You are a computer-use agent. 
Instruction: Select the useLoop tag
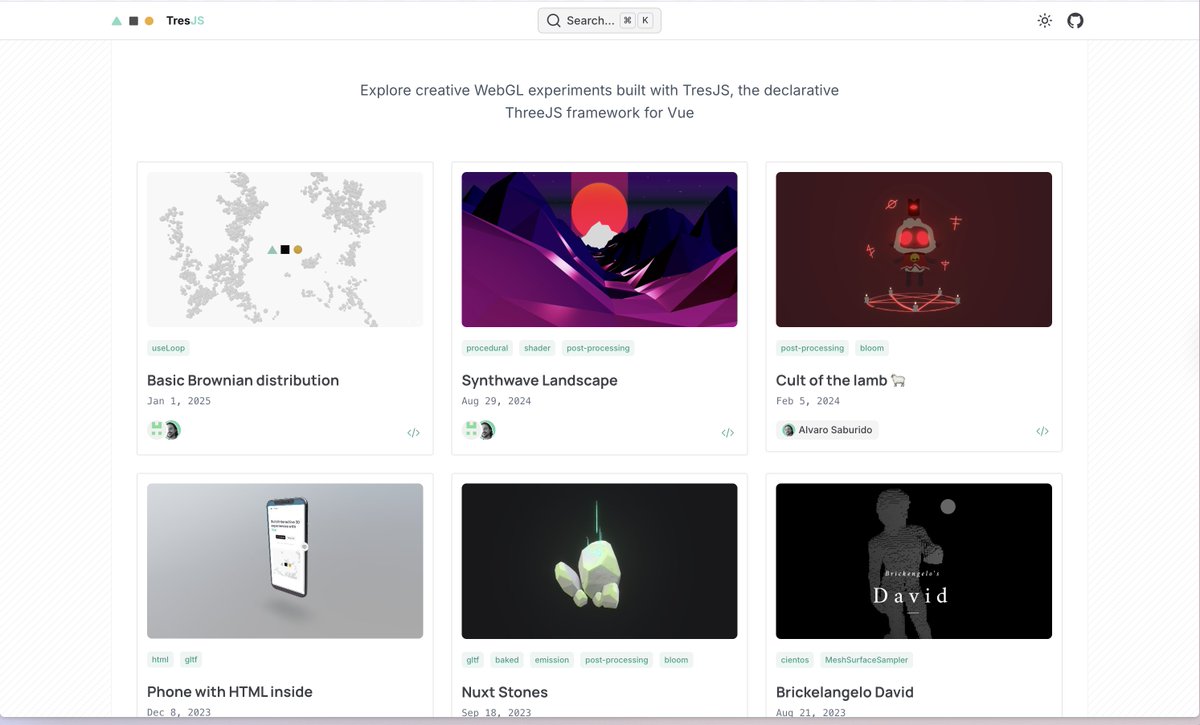tap(168, 348)
